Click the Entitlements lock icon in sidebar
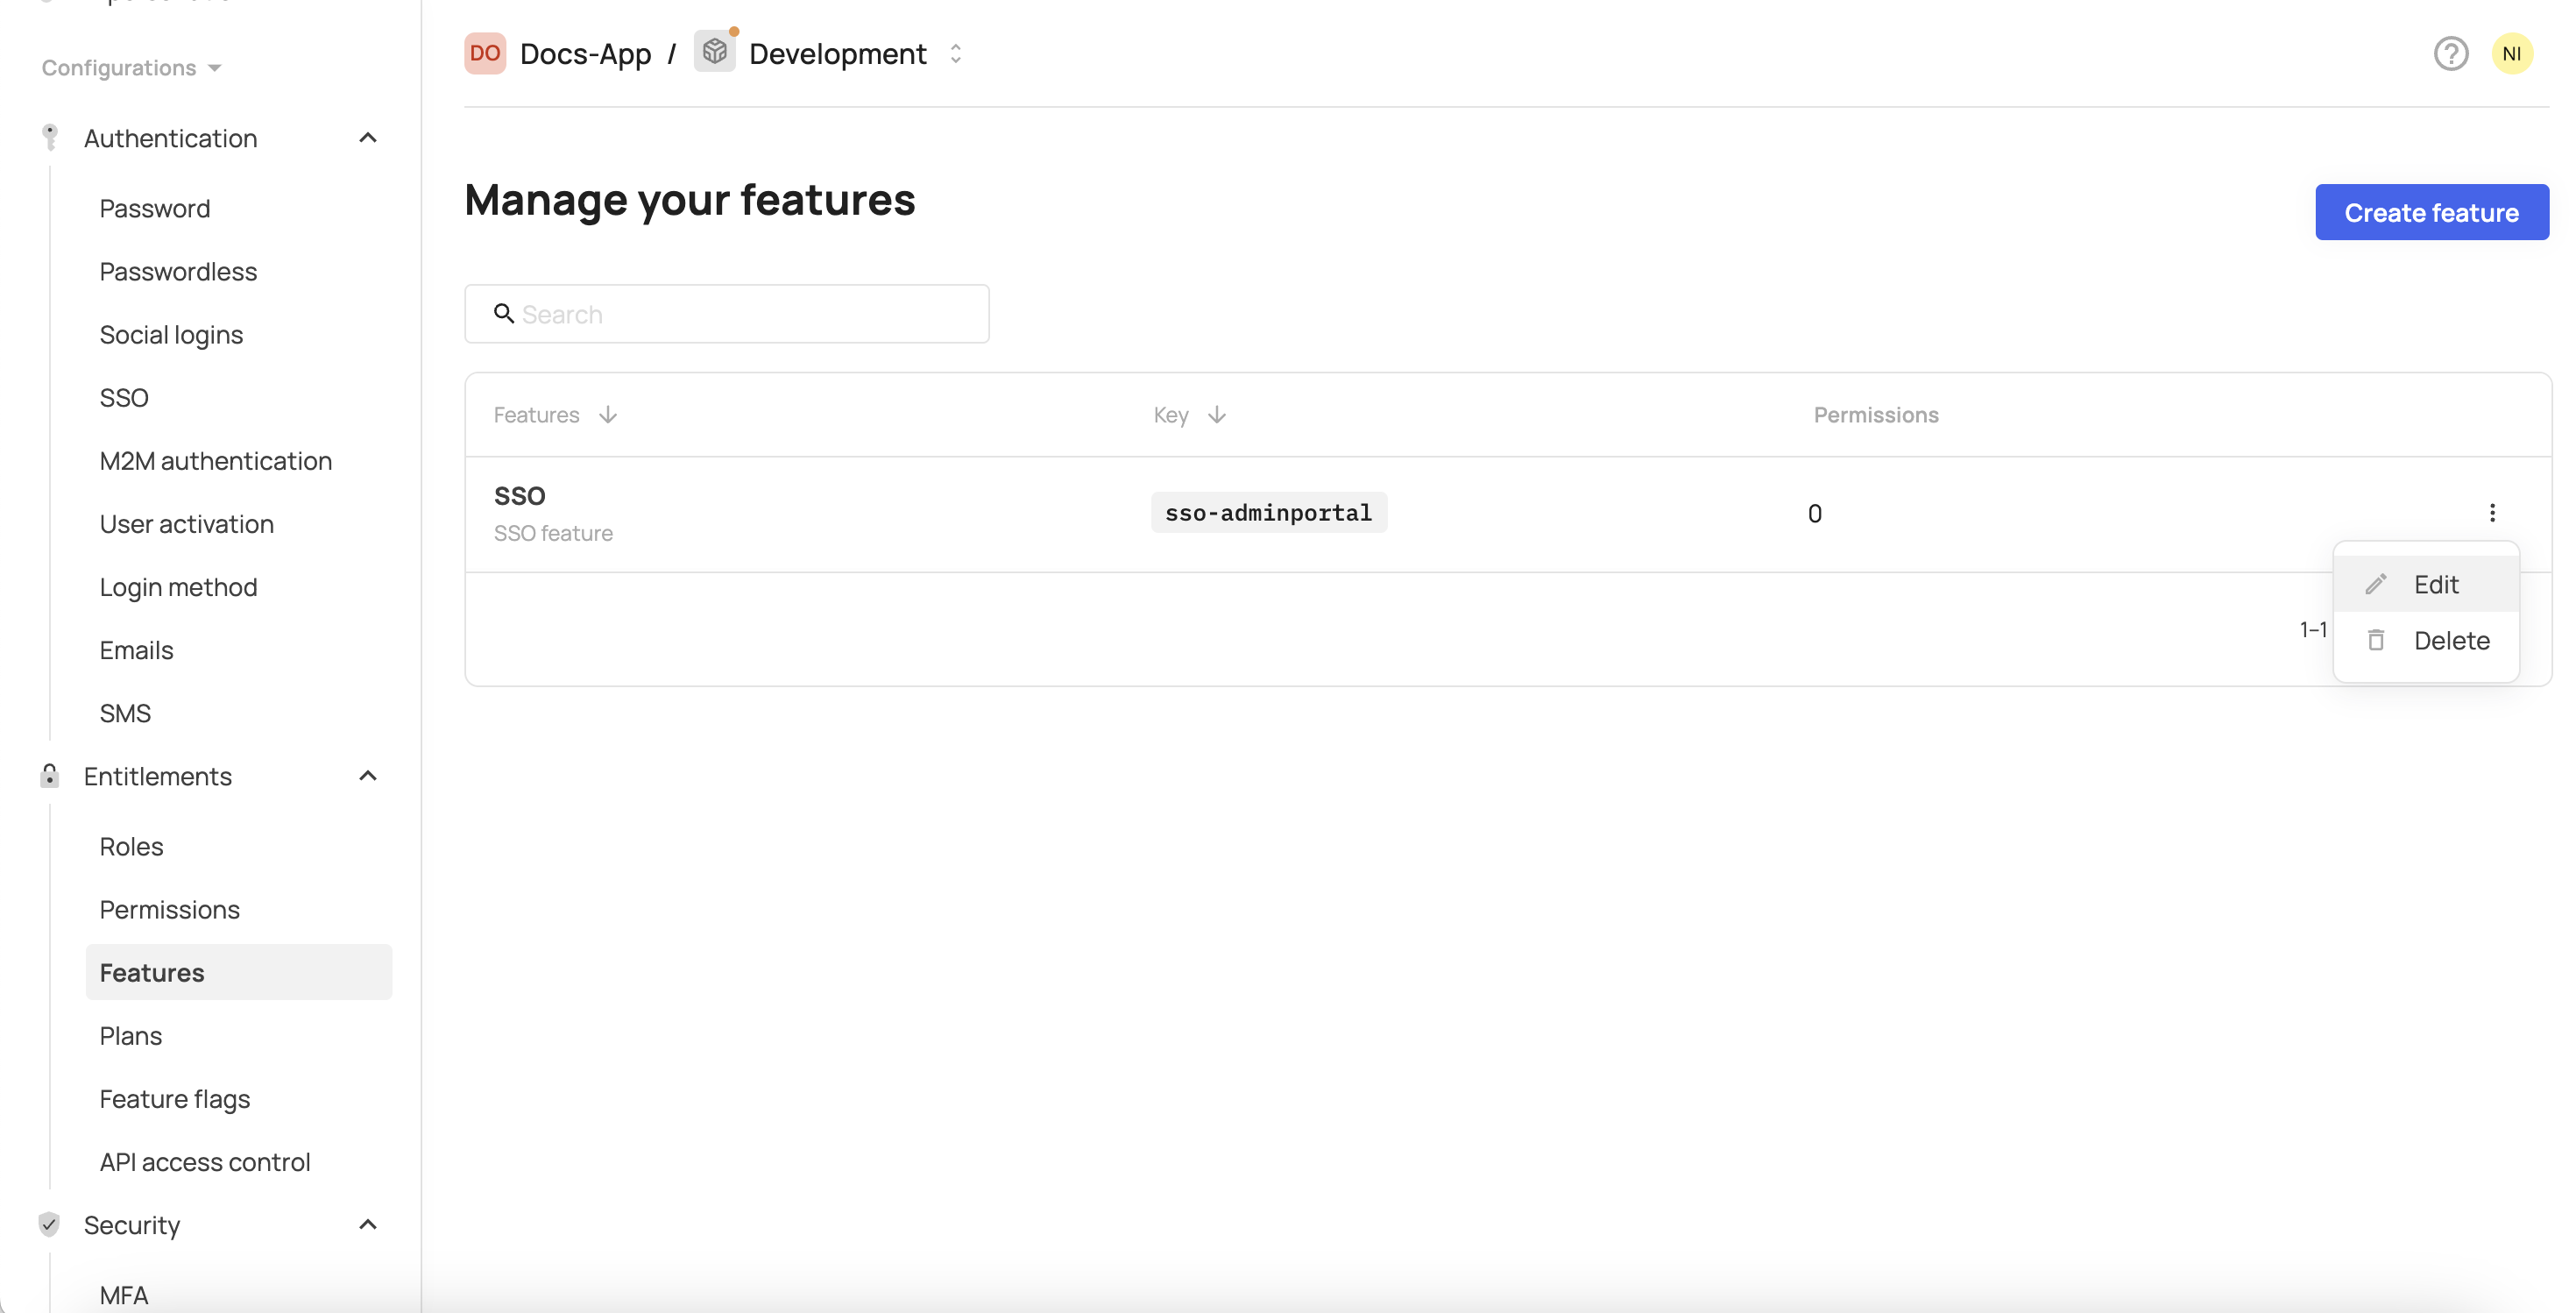This screenshot has height=1313, width=2576. click(50, 776)
